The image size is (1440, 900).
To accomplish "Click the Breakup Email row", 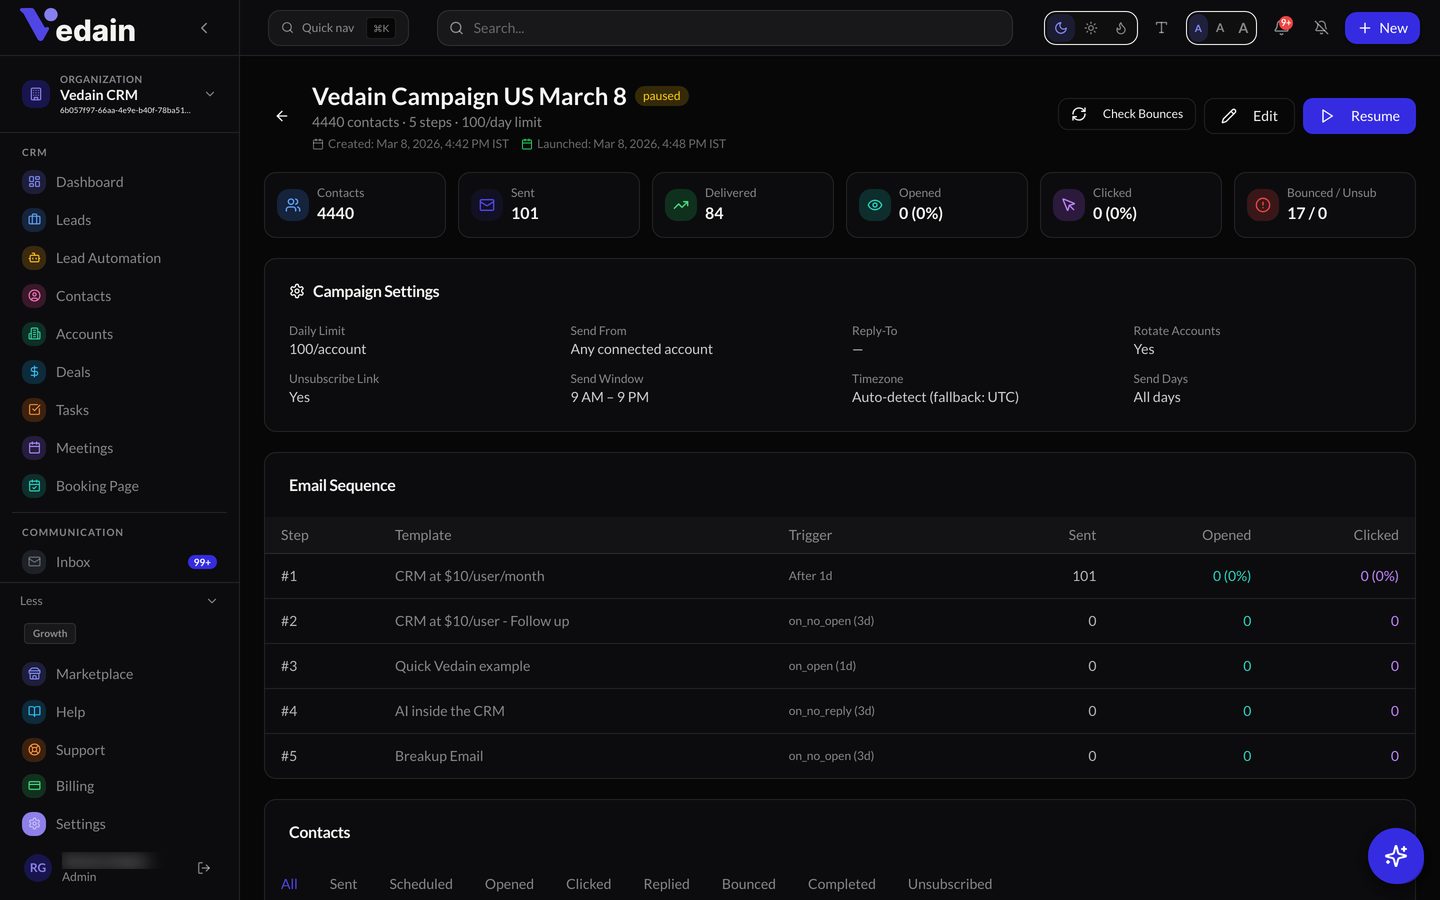I will (x=840, y=756).
